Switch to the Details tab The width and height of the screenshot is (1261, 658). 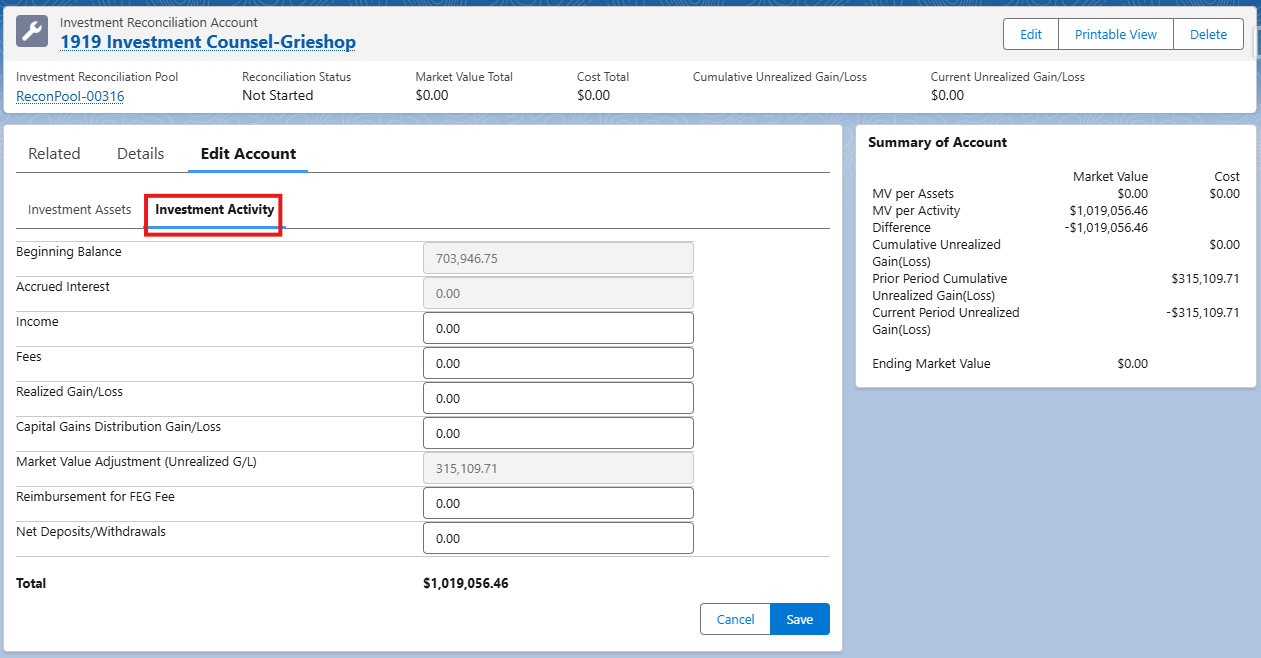[x=140, y=154]
